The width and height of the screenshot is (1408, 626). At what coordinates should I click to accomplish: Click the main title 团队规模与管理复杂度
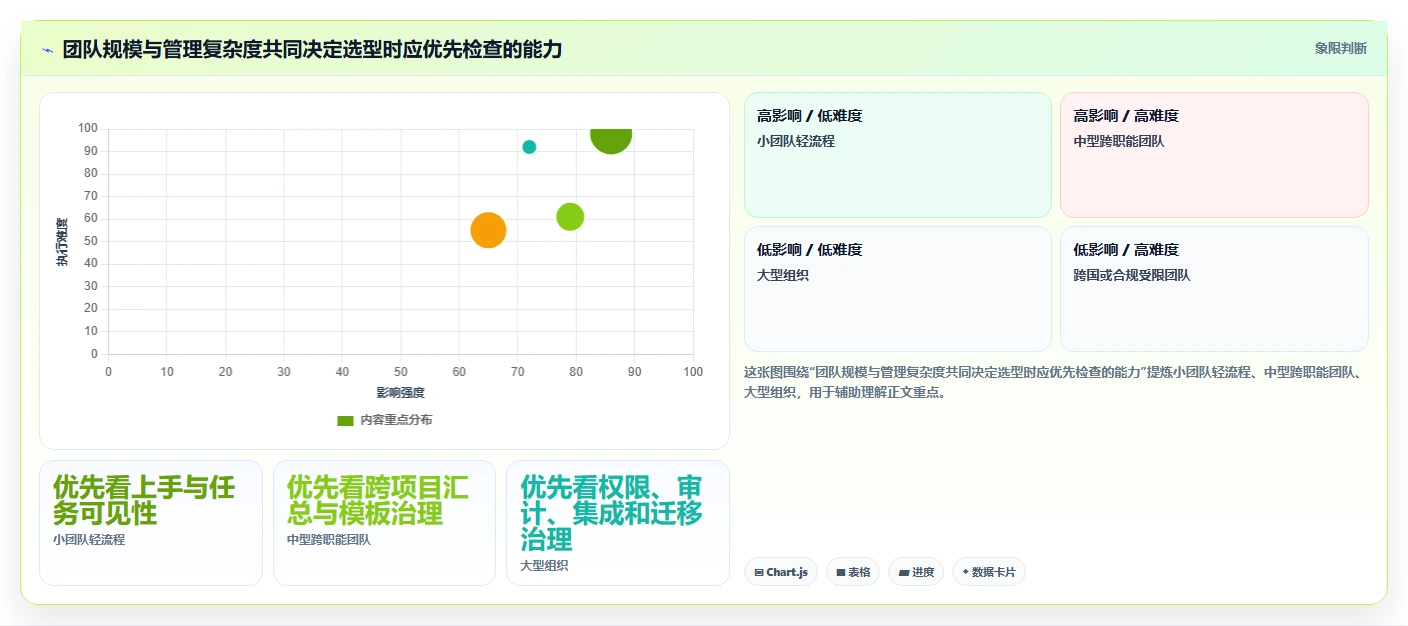(x=312, y=49)
